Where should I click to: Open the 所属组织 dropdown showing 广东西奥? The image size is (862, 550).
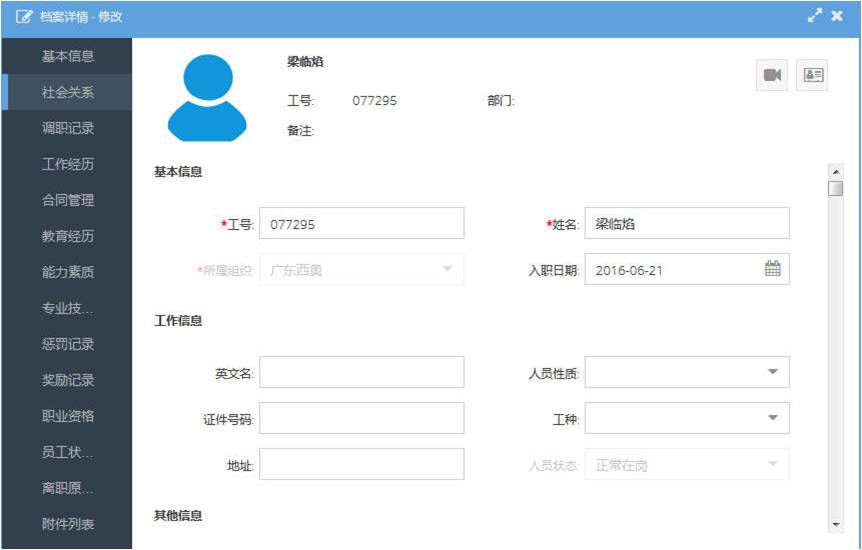pyautogui.click(x=362, y=270)
